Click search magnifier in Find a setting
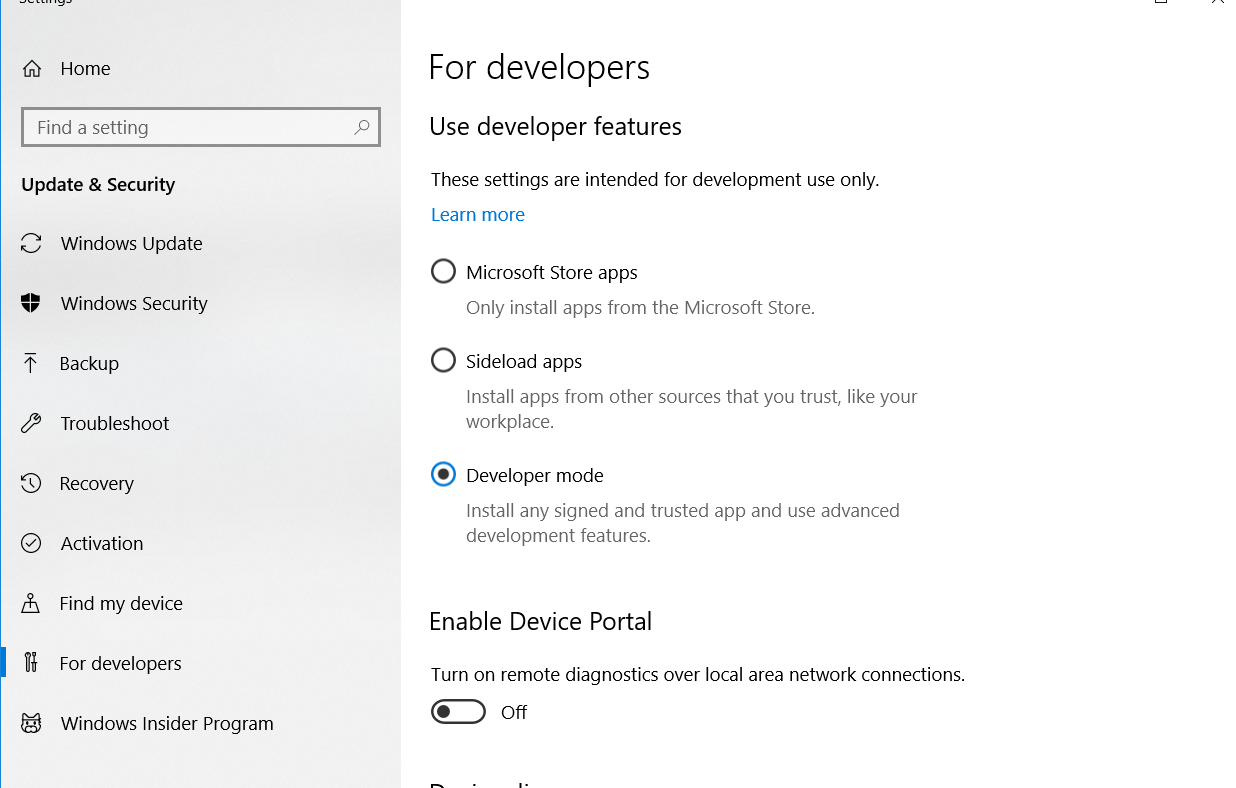This screenshot has width=1236, height=788. tap(362, 127)
